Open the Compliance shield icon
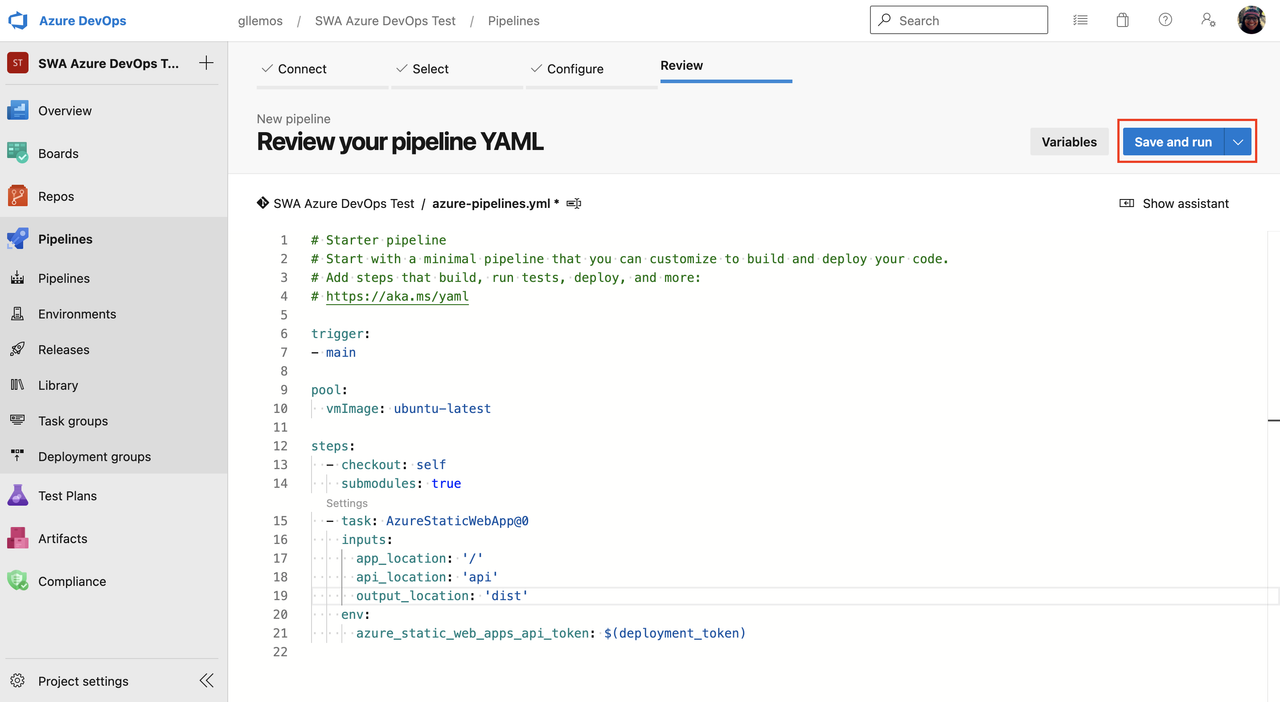Viewport: 1280px width, 702px height. [17, 581]
